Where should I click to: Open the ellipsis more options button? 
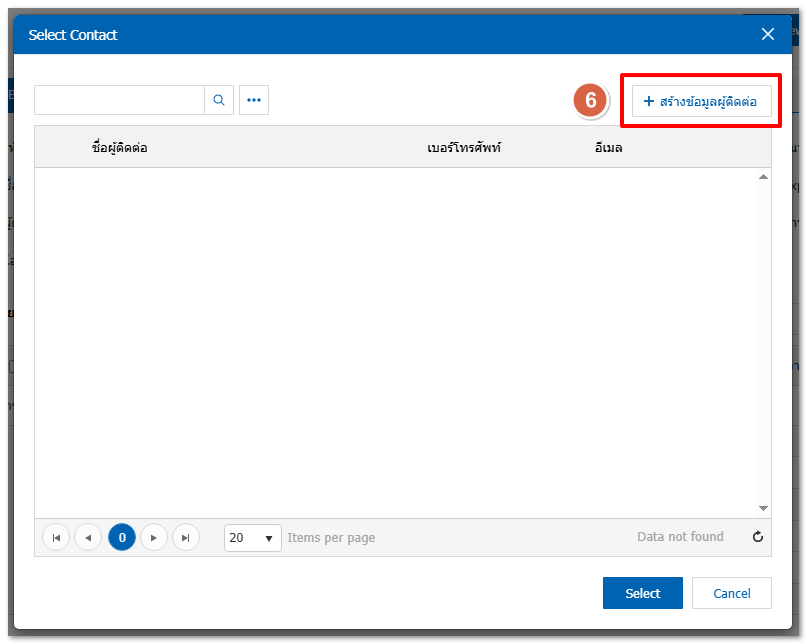tap(254, 100)
